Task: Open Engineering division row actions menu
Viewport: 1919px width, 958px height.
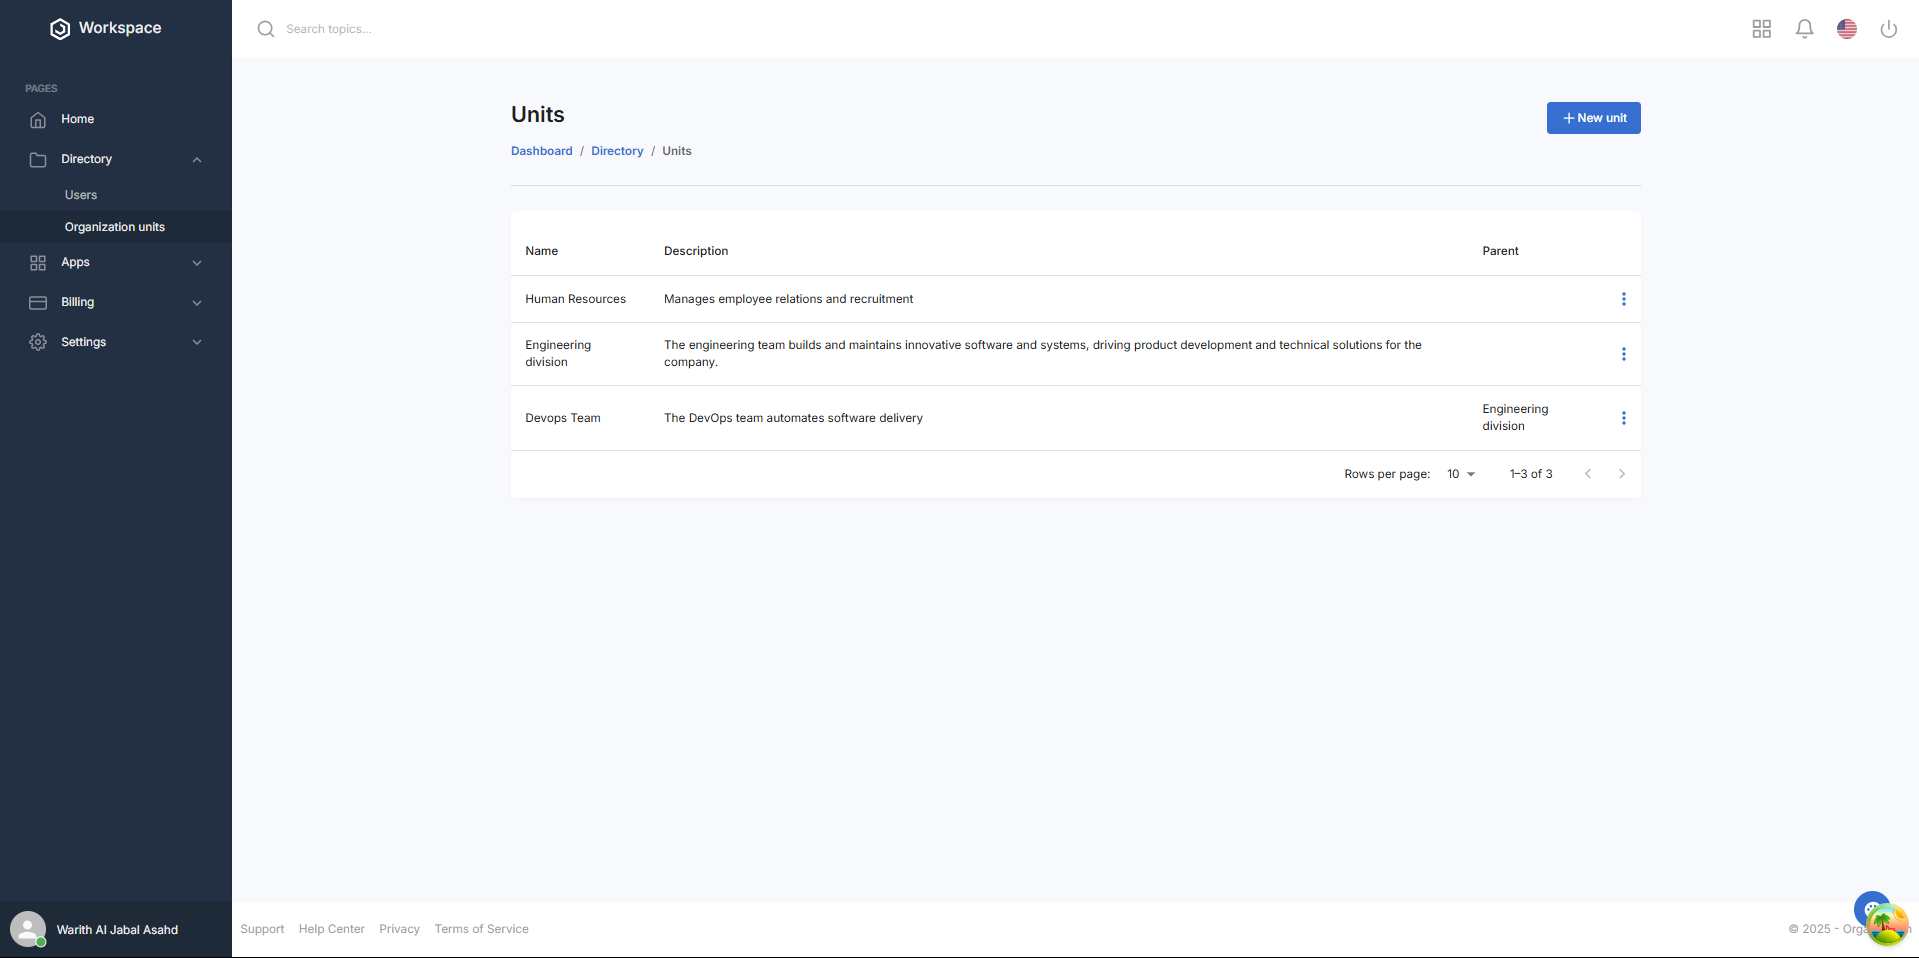Action: (x=1623, y=354)
